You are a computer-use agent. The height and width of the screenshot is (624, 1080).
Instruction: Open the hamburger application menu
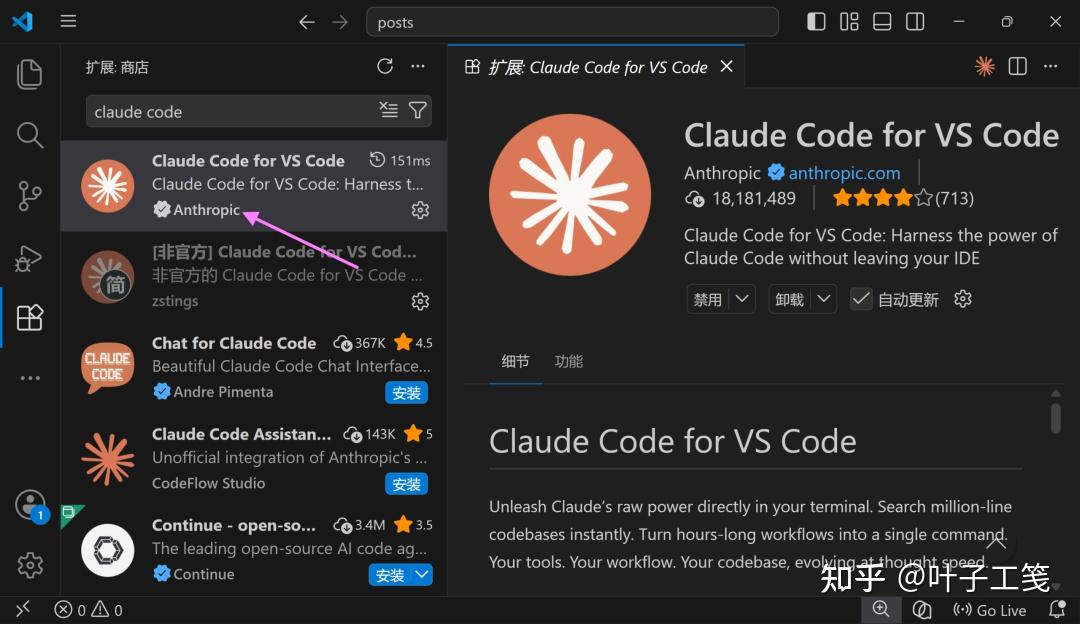click(x=68, y=21)
